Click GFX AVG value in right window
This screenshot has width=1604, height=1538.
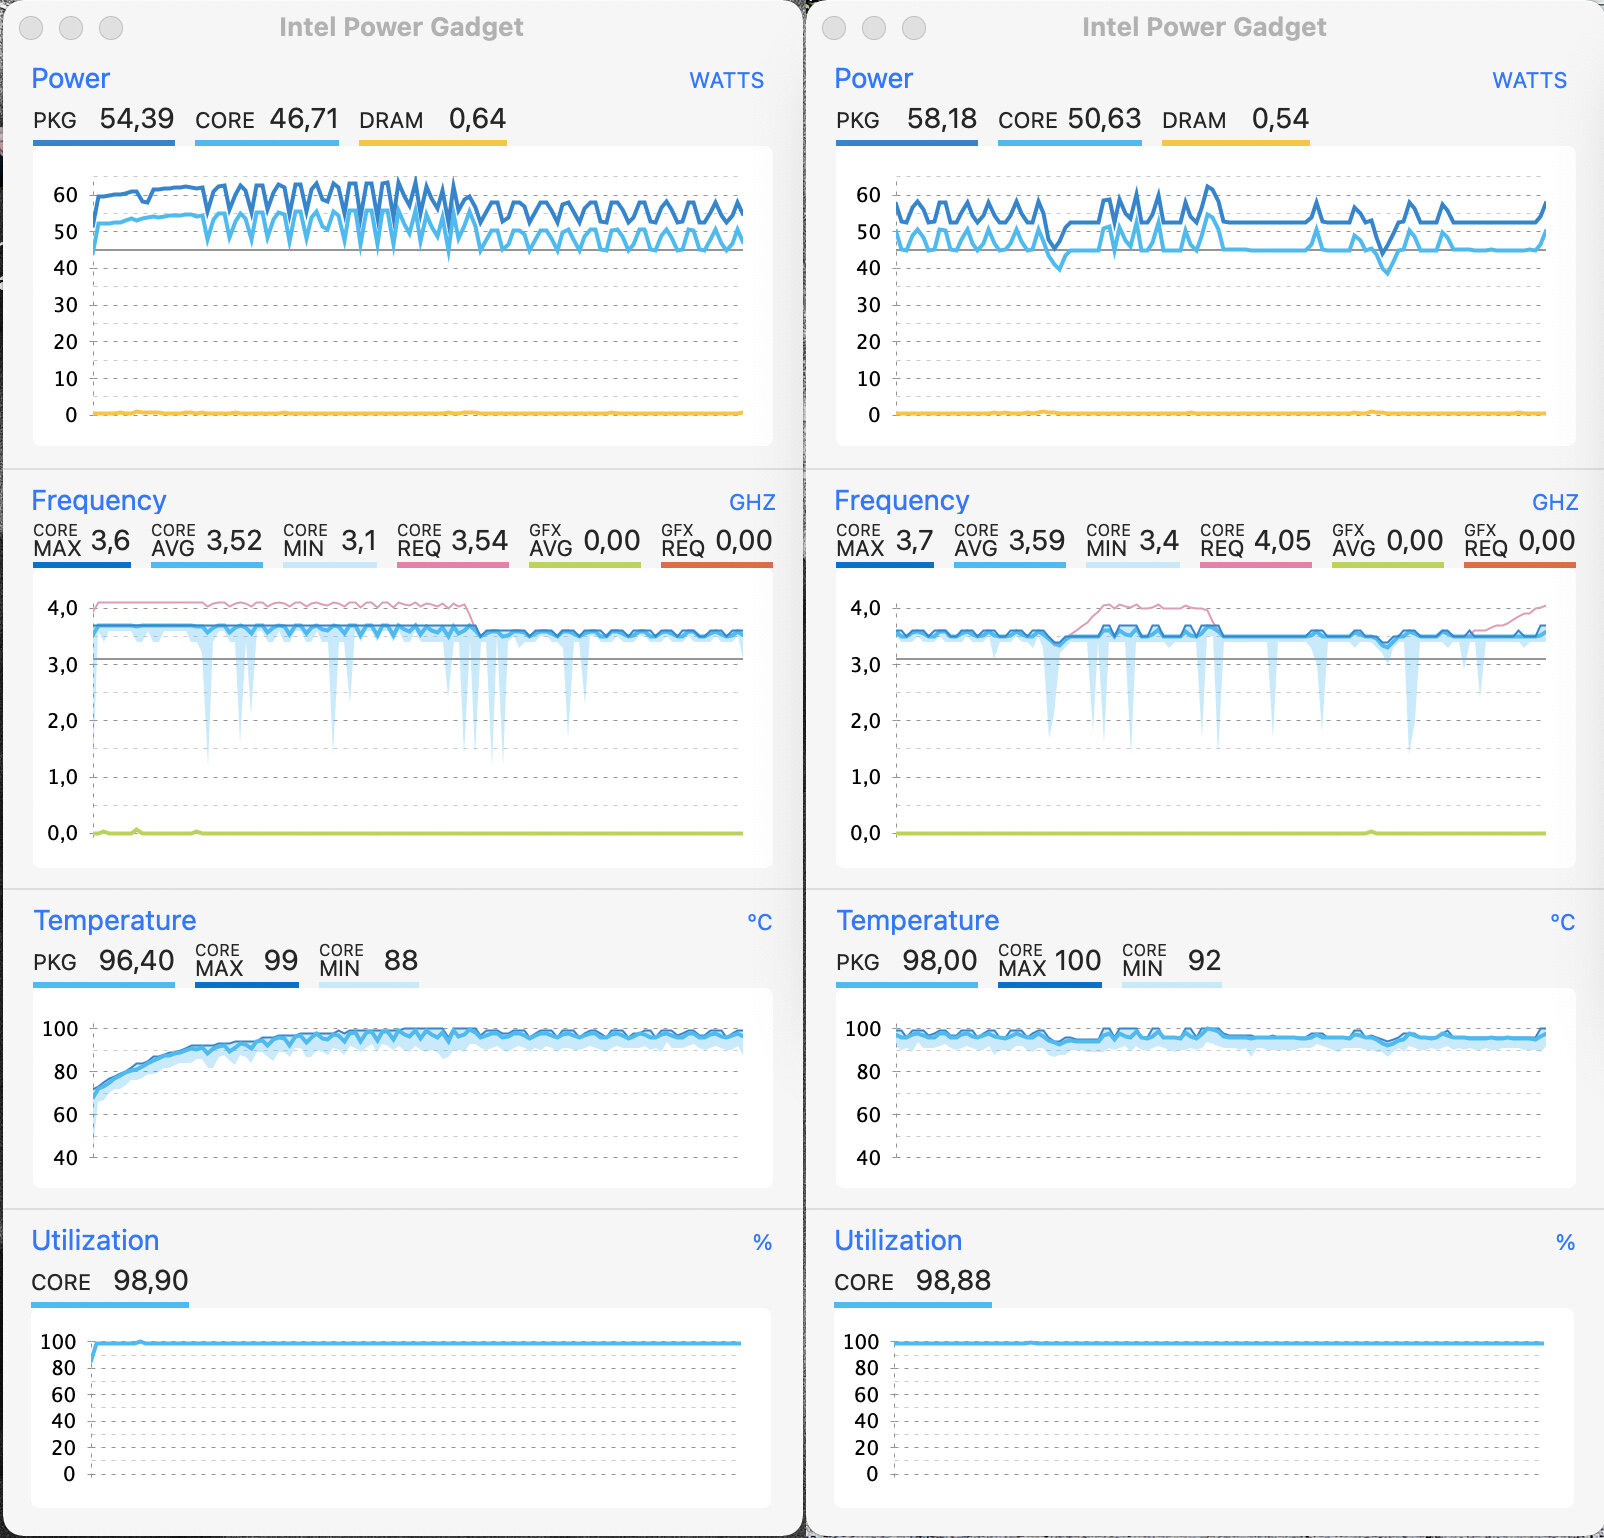click(x=1415, y=541)
